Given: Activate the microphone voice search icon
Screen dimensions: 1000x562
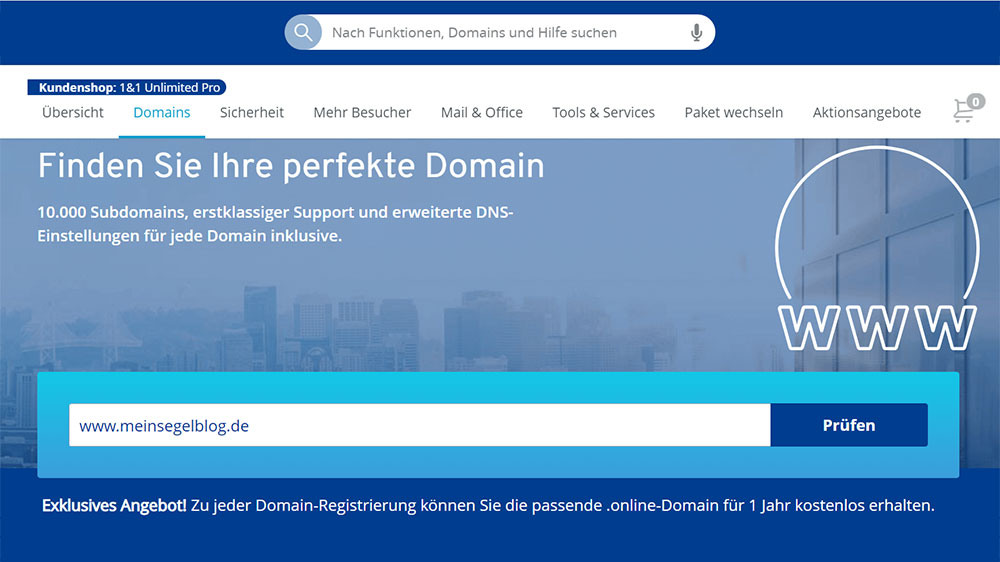Looking at the screenshot, I should (x=696, y=33).
